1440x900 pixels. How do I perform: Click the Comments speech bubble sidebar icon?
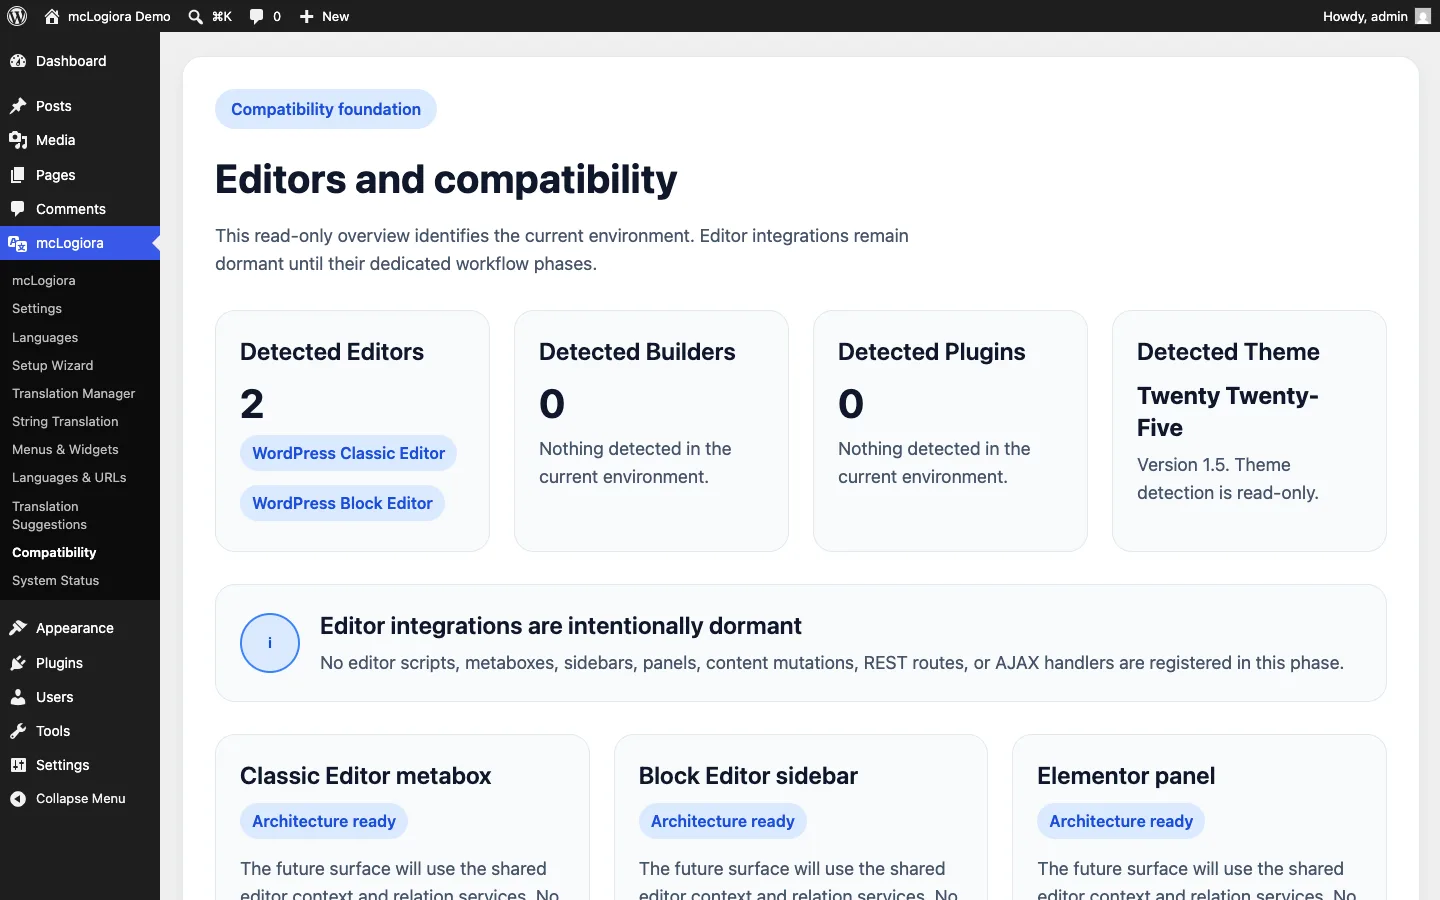18,209
